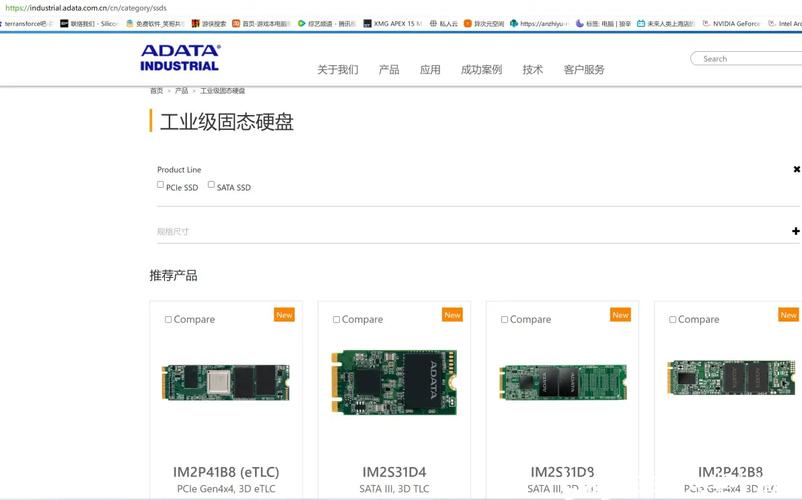Click the New badge on IM2P41B8 card

pos(284,315)
